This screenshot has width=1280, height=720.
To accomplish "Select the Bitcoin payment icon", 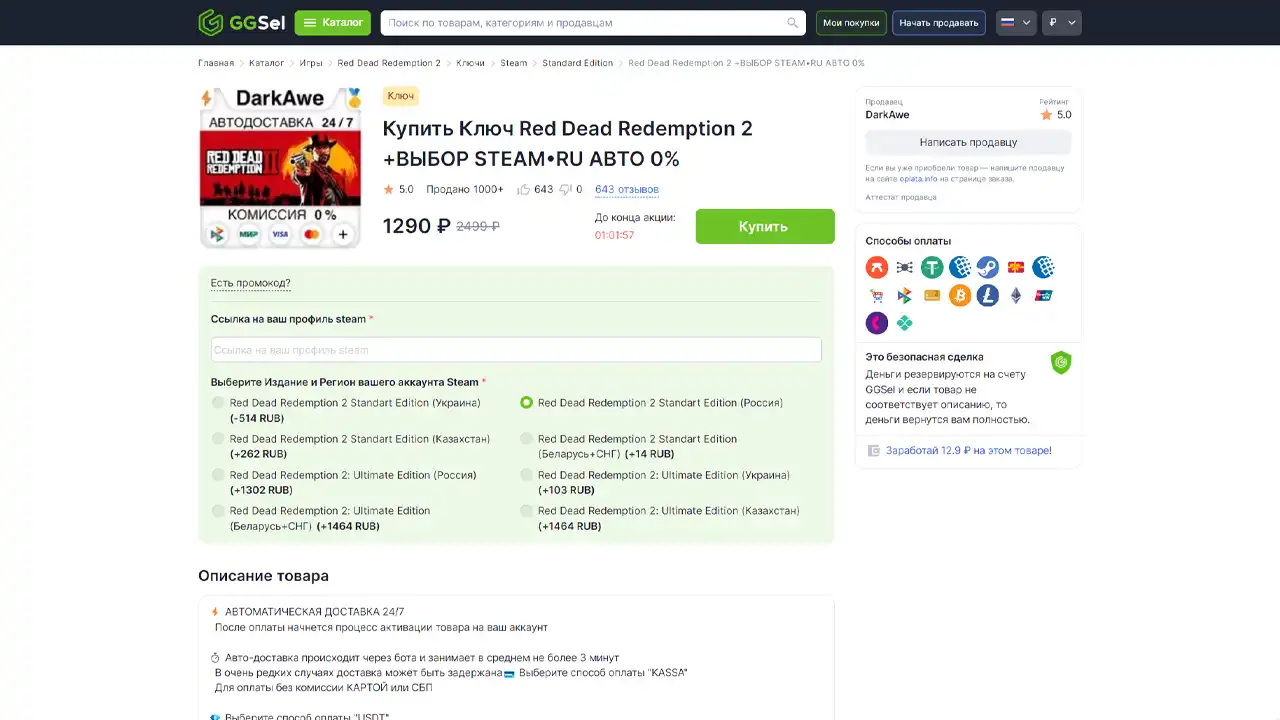I will point(960,295).
